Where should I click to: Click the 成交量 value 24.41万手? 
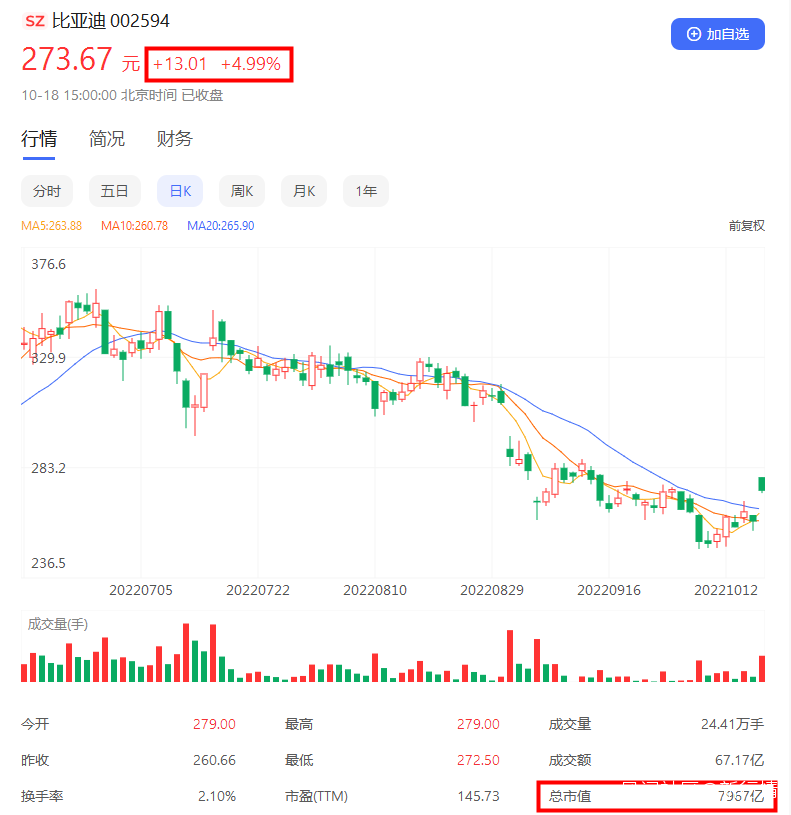(x=732, y=724)
